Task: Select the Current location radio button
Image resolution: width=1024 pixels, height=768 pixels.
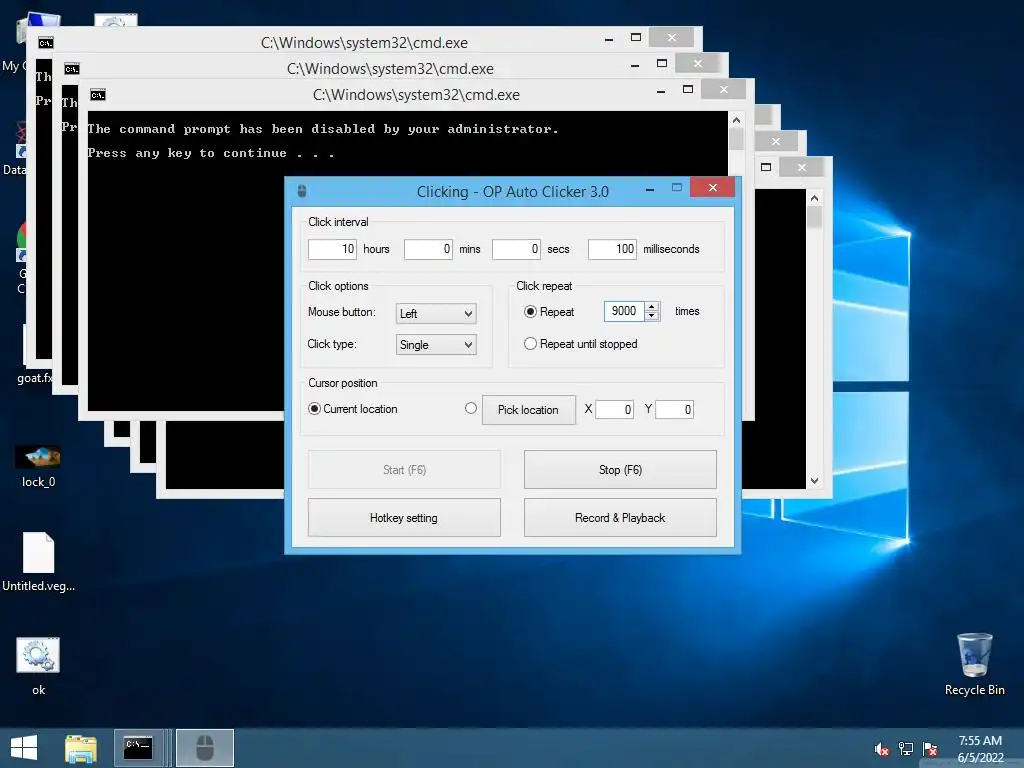Action: click(314, 409)
